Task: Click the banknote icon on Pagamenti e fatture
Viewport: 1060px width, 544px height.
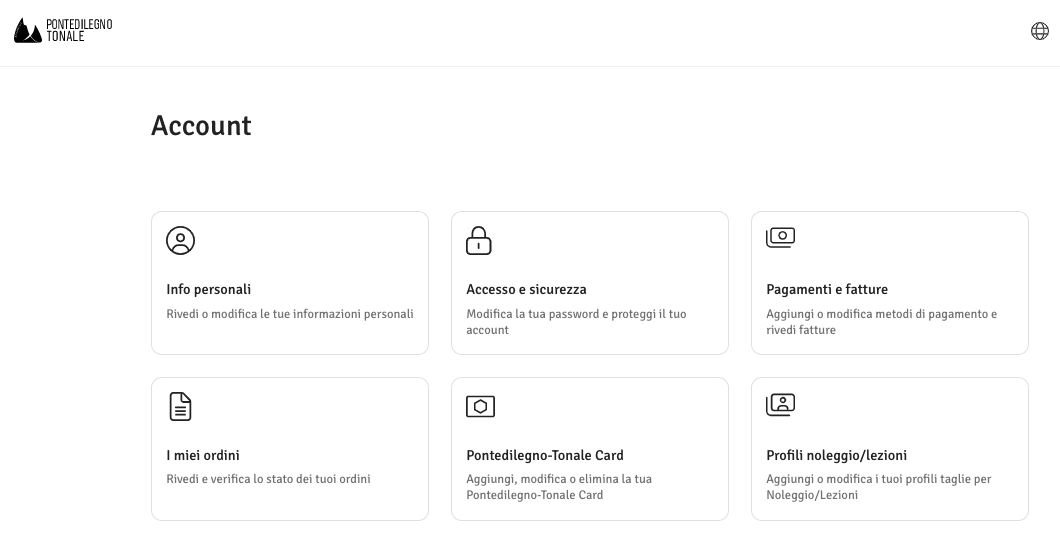Action: point(780,238)
